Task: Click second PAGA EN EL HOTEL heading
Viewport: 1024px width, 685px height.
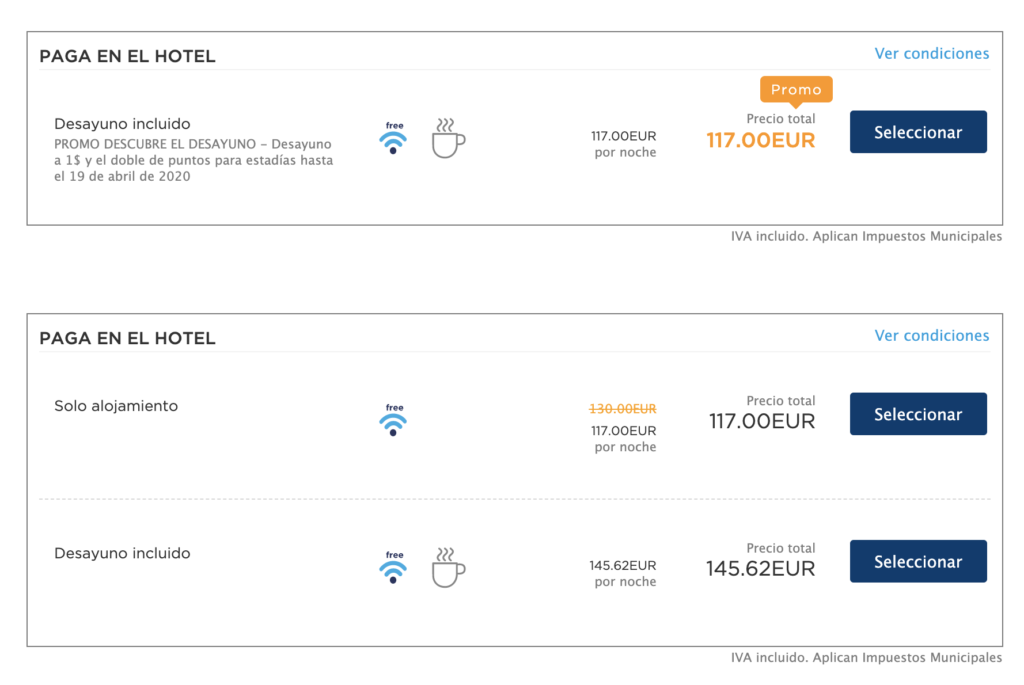Action: (x=127, y=338)
